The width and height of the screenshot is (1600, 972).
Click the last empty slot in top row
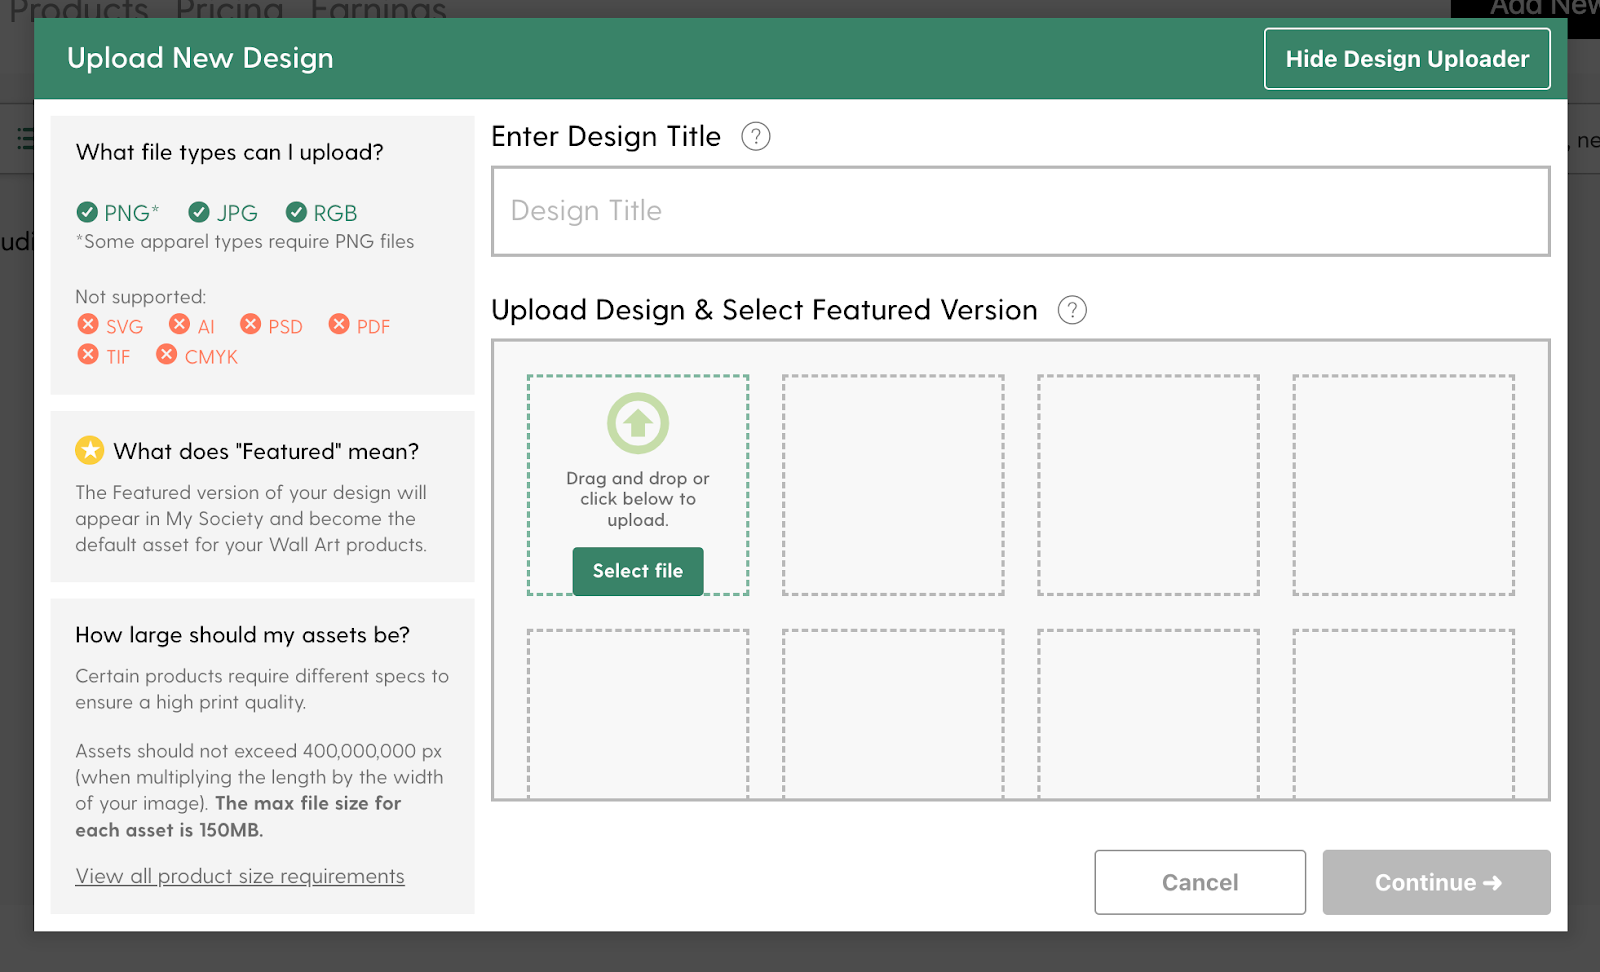pyautogui.click(x=1404, y=485)
